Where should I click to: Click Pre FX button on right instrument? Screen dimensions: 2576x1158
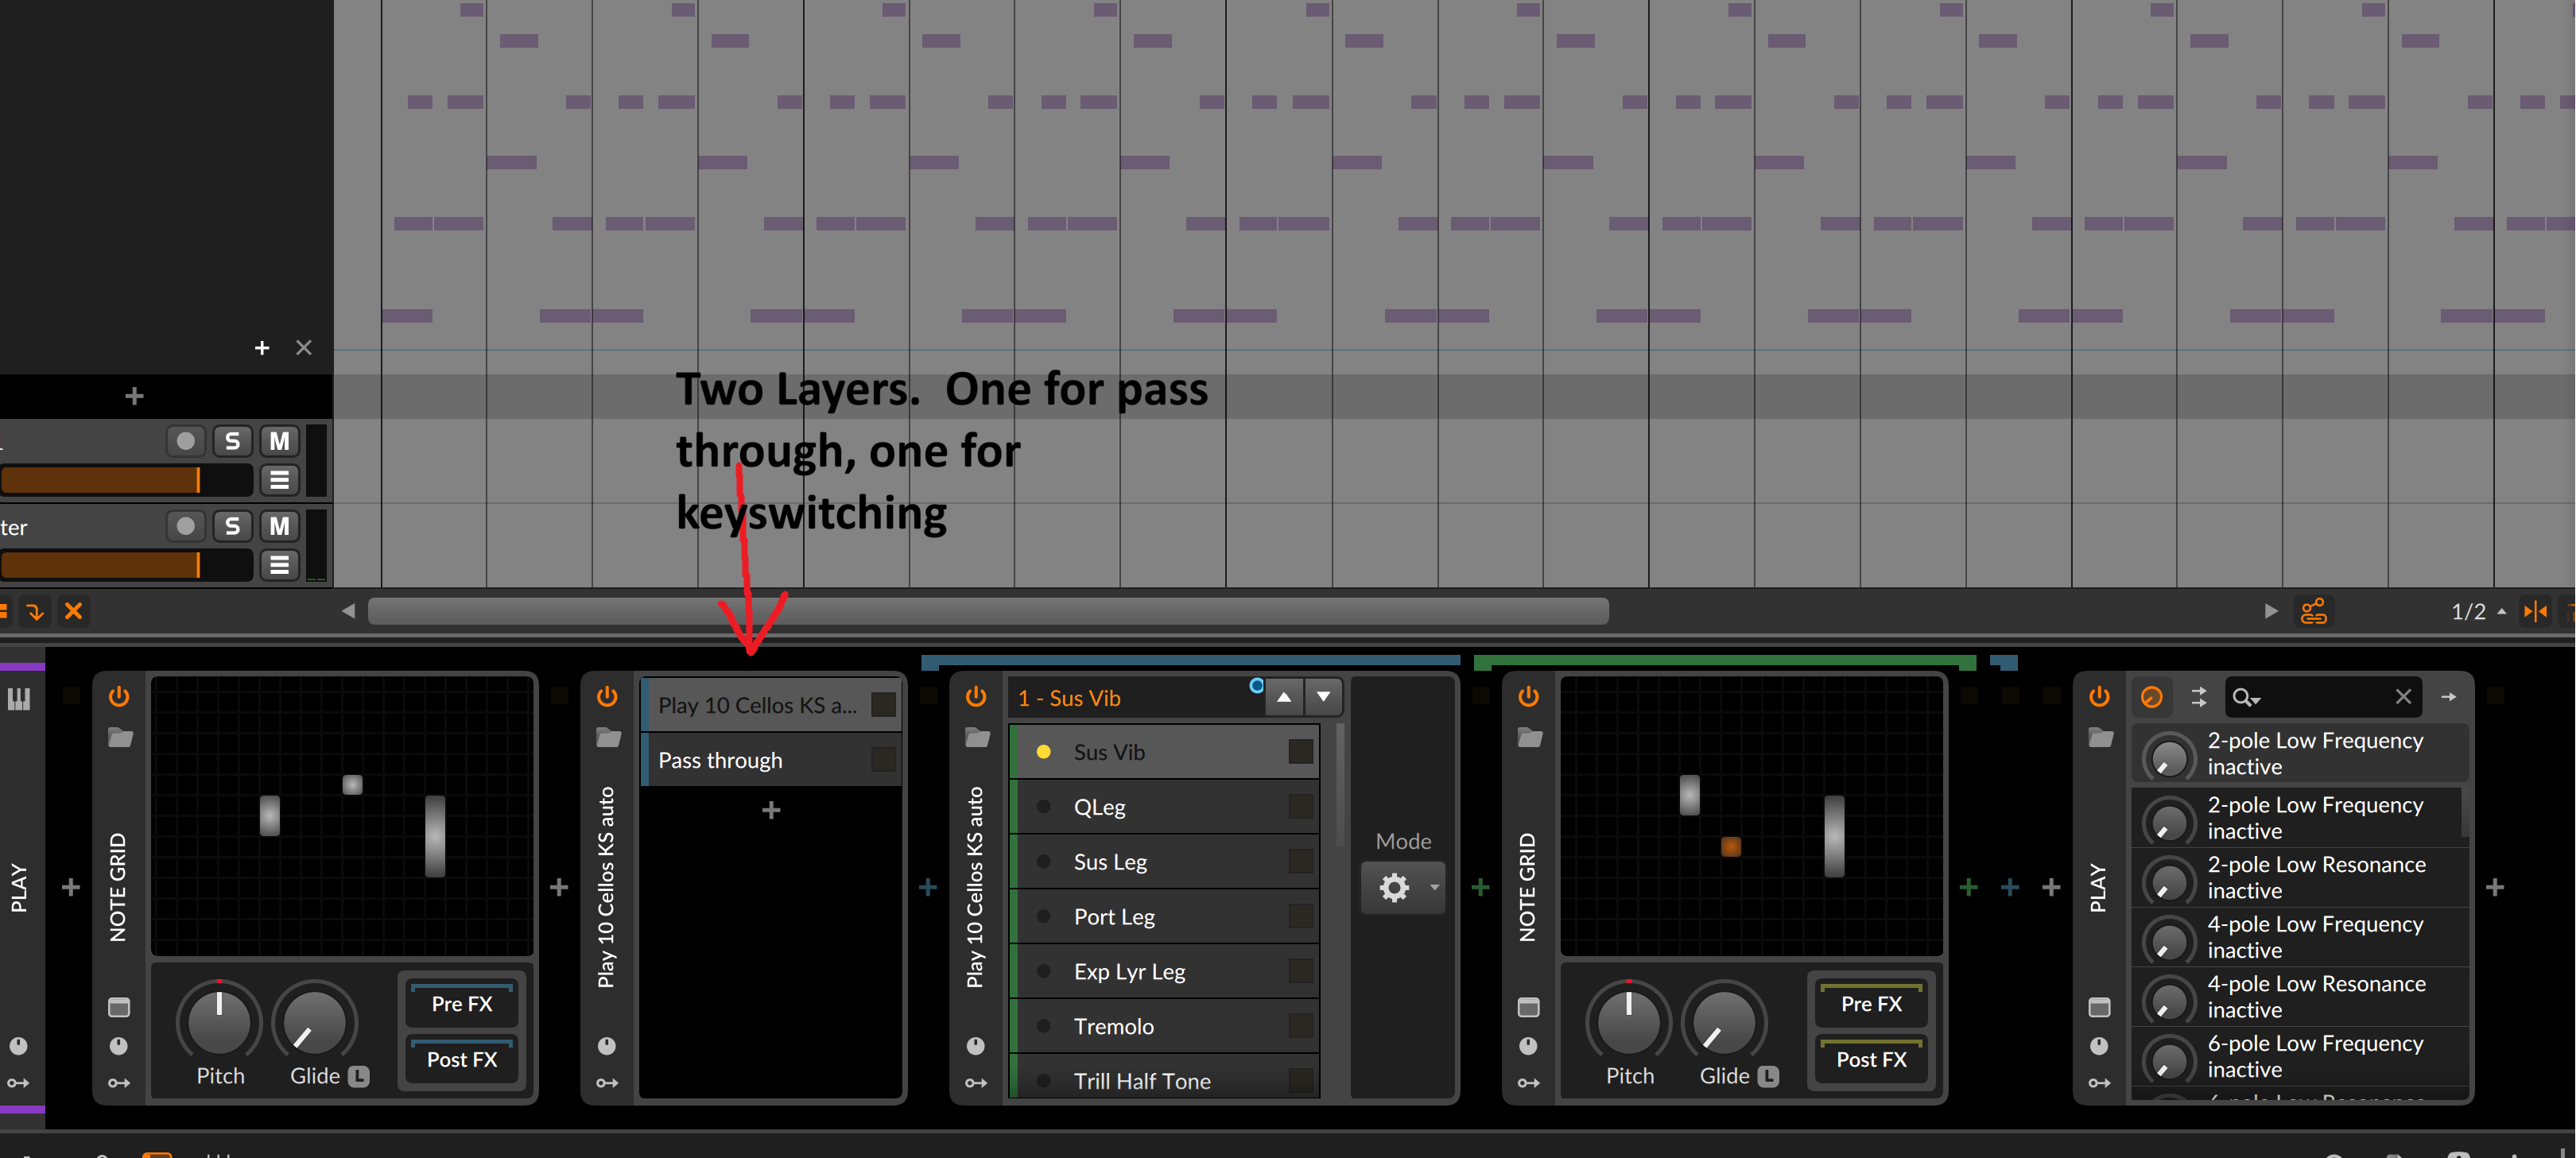pos(1873,1004)
